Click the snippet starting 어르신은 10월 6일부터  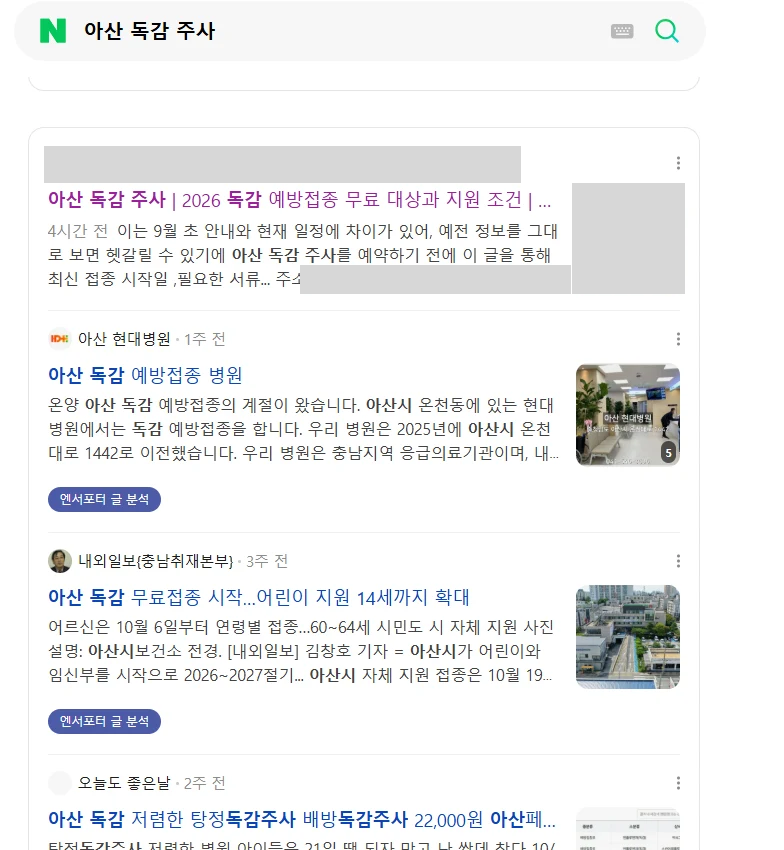pyautogui.click(x=301, y=651)
